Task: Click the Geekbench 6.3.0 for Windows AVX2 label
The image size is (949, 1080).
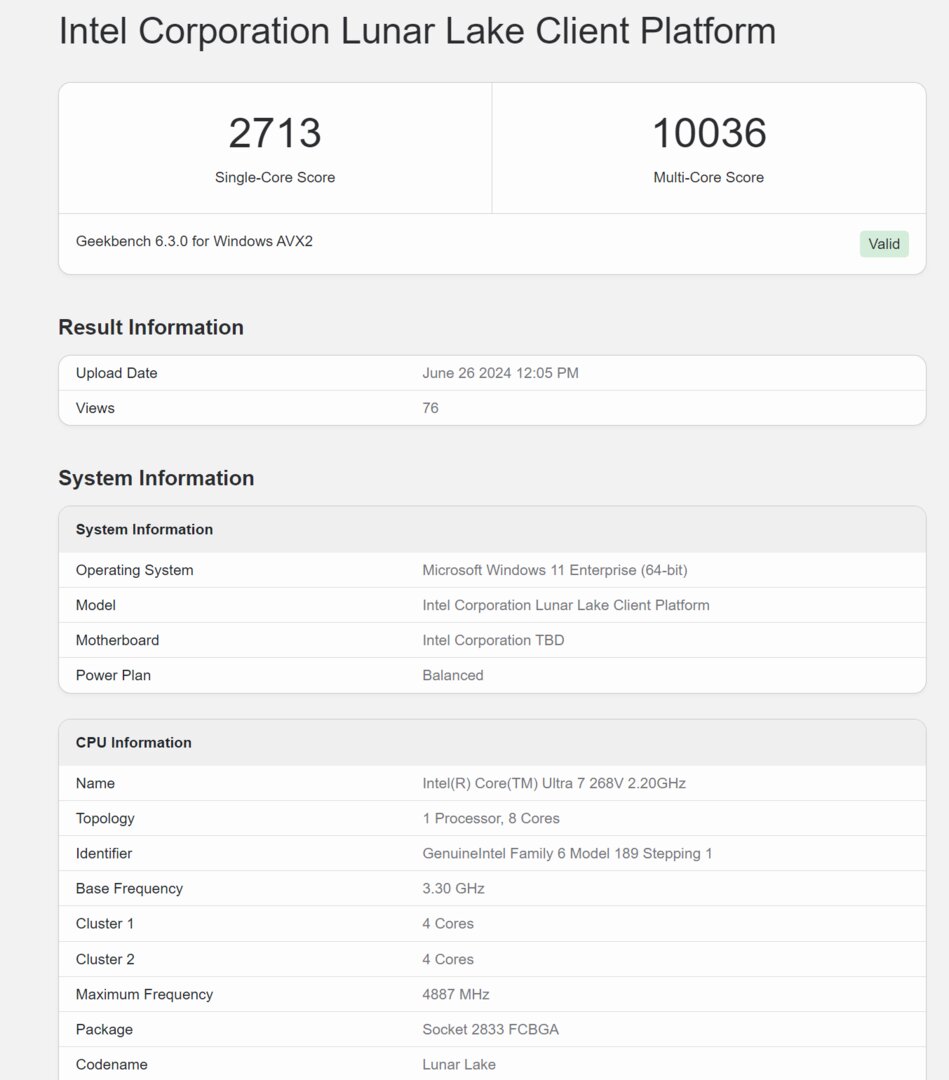Action: [x=193, y=240]
